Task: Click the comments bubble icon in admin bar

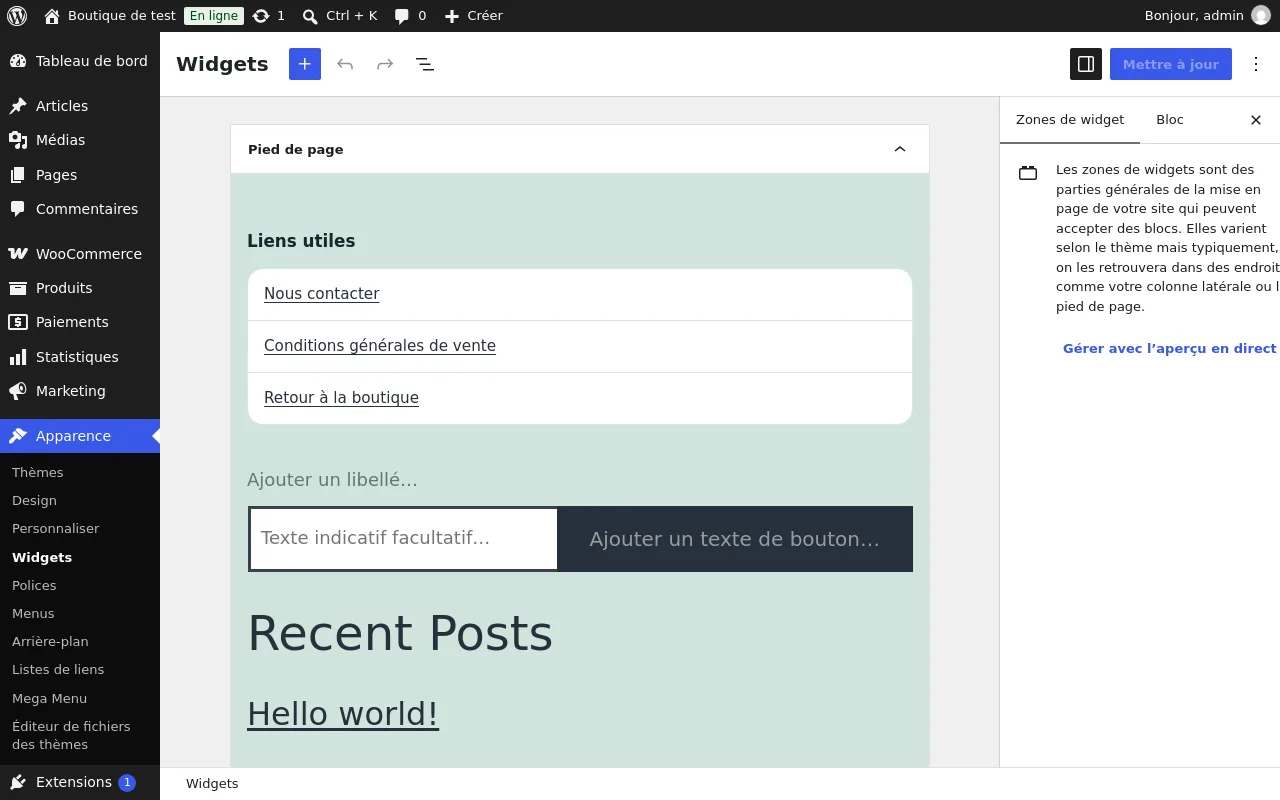Action: [x=401, y=16]
